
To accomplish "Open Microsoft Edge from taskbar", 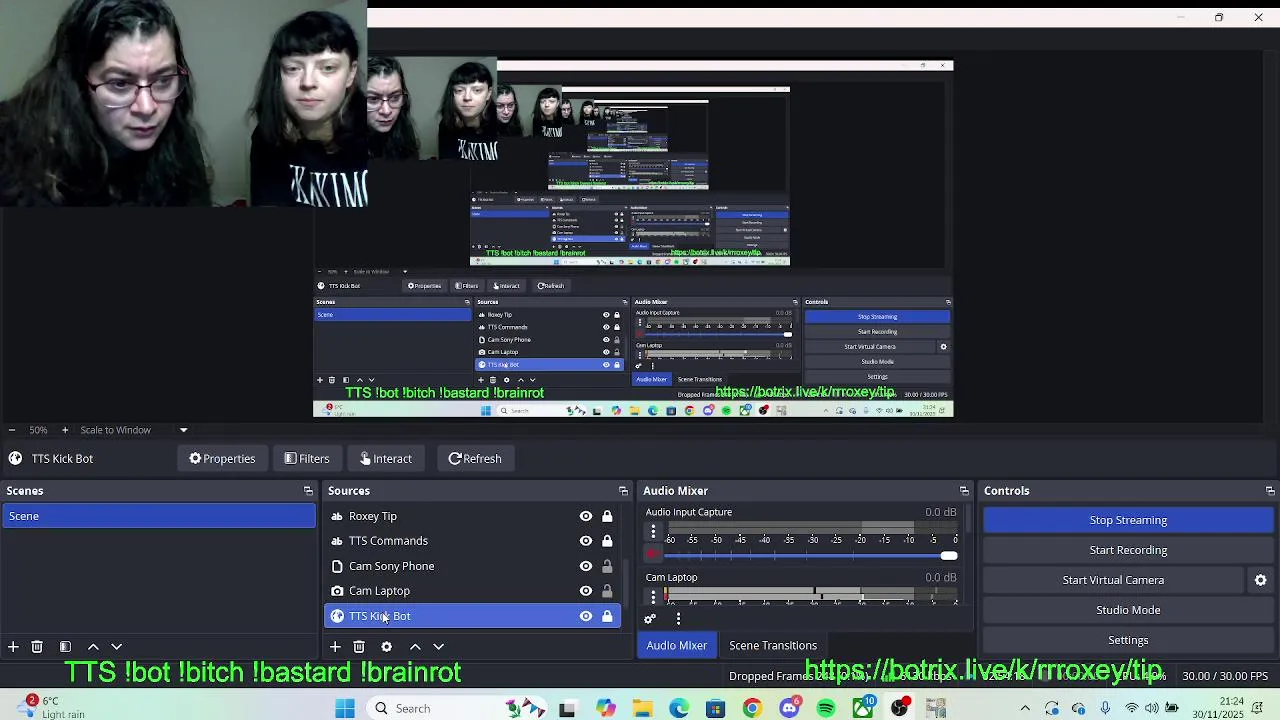I will click(679, 708).
